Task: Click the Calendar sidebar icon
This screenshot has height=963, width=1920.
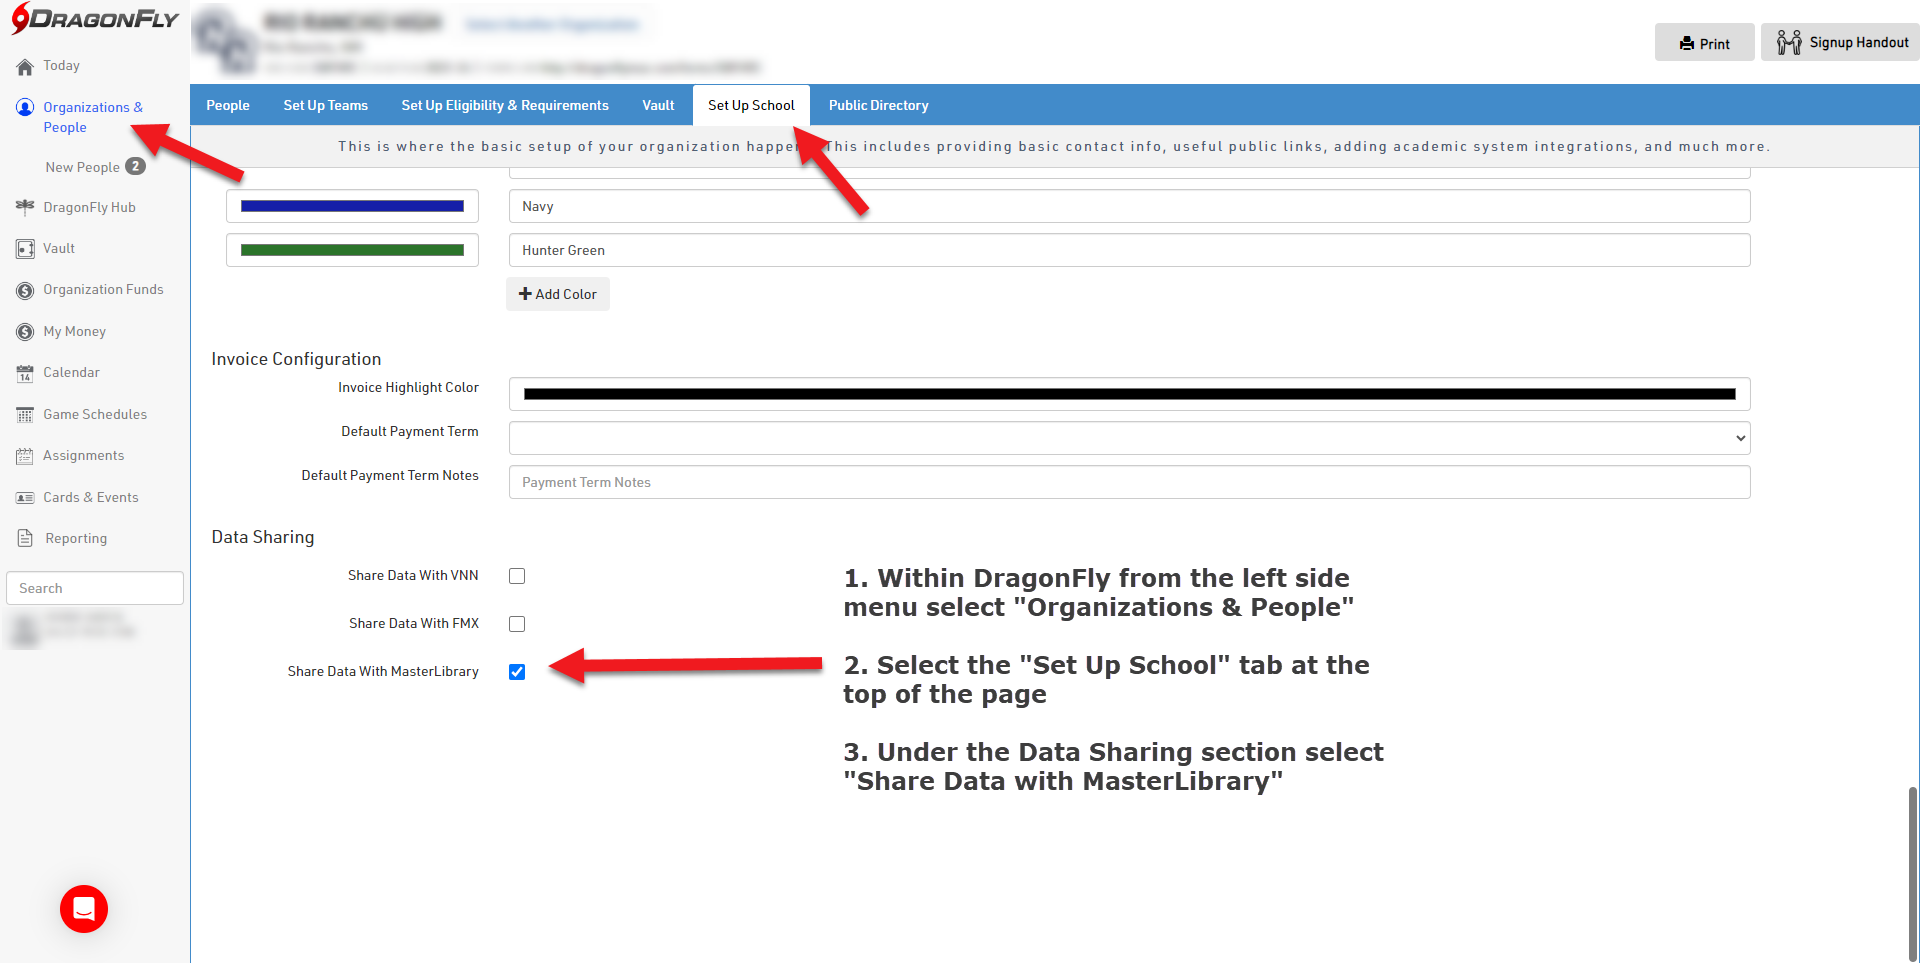Action: point(25,373)
